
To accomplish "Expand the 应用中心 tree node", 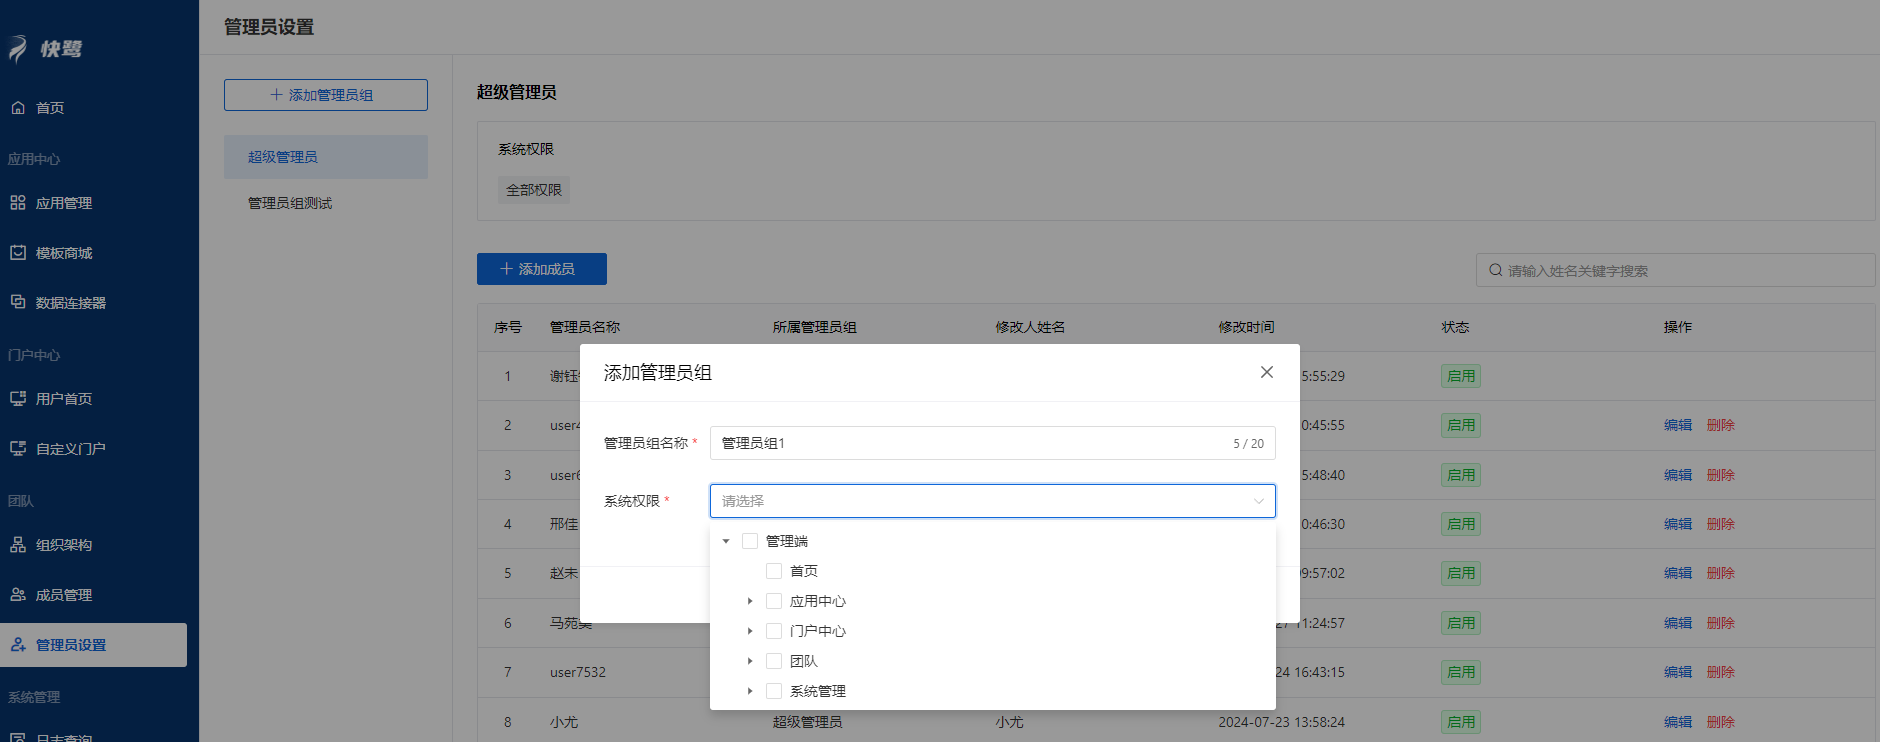I will tap(750, 601).
